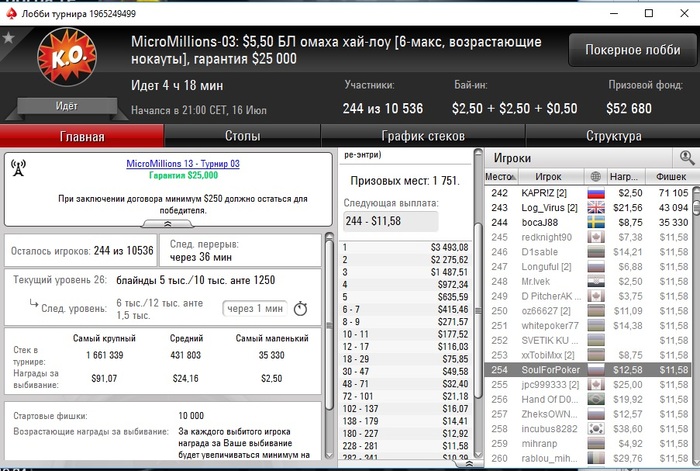Click the largest stack value 1 661 339
Viewport: 700px width, 471px height.
(104, 355)
